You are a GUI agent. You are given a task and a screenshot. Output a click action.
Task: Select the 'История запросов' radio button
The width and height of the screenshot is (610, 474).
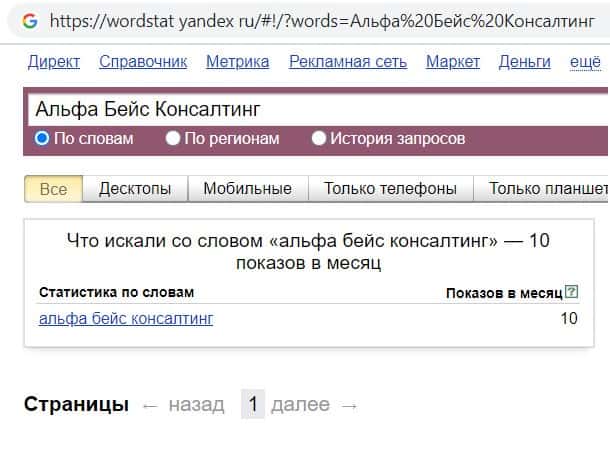(x=319, y=139)
